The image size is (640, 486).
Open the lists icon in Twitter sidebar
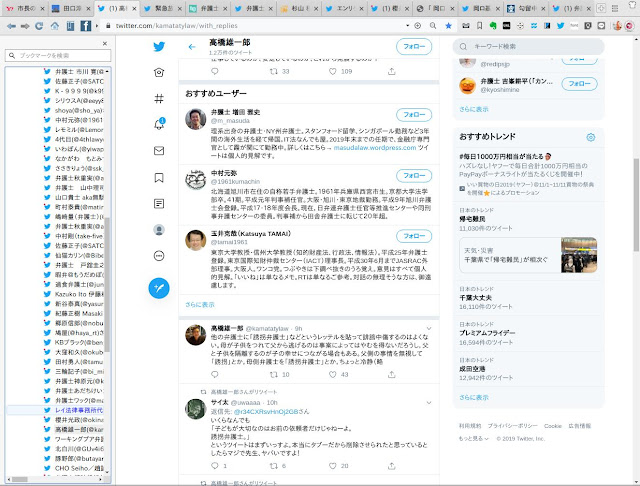coord(159,204)
